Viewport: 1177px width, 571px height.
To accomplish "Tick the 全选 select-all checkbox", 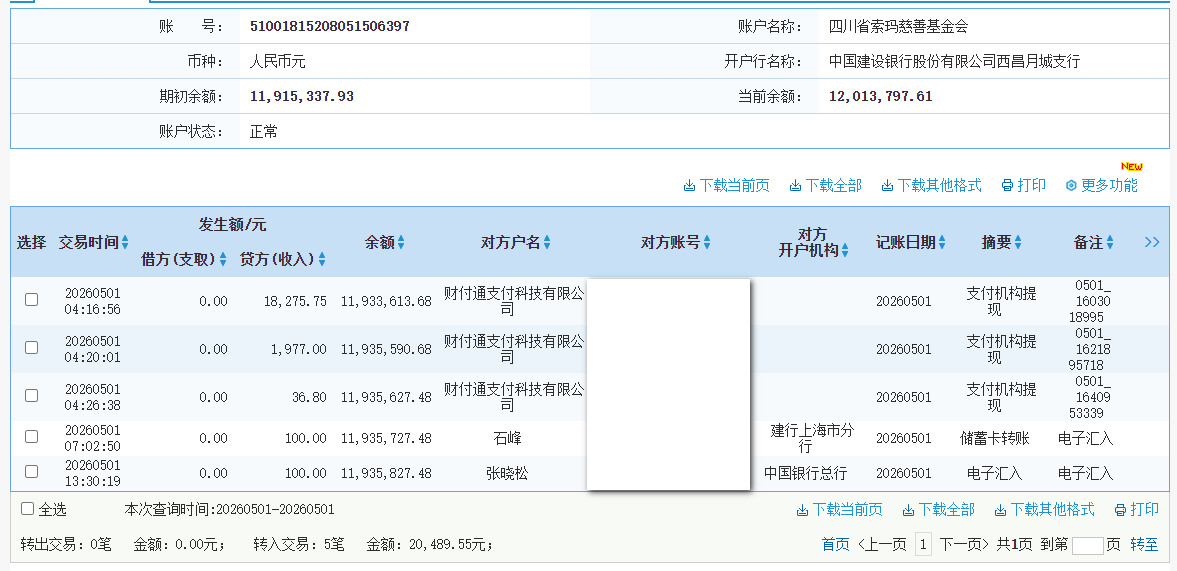I will (28, 509).
